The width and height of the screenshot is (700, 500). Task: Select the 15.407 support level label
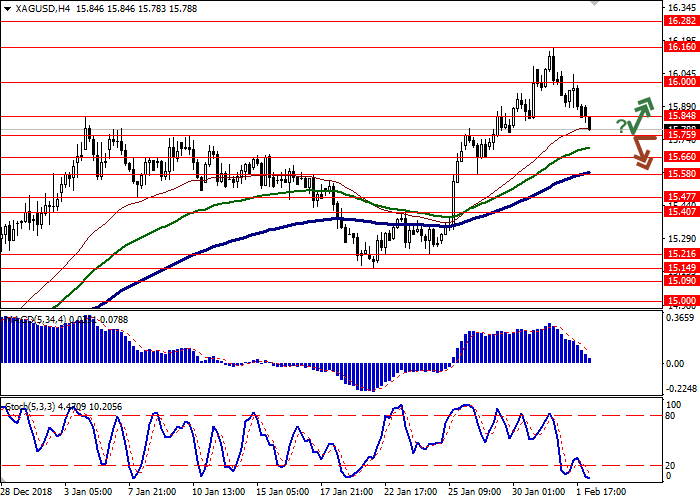(x=680, y=211)
